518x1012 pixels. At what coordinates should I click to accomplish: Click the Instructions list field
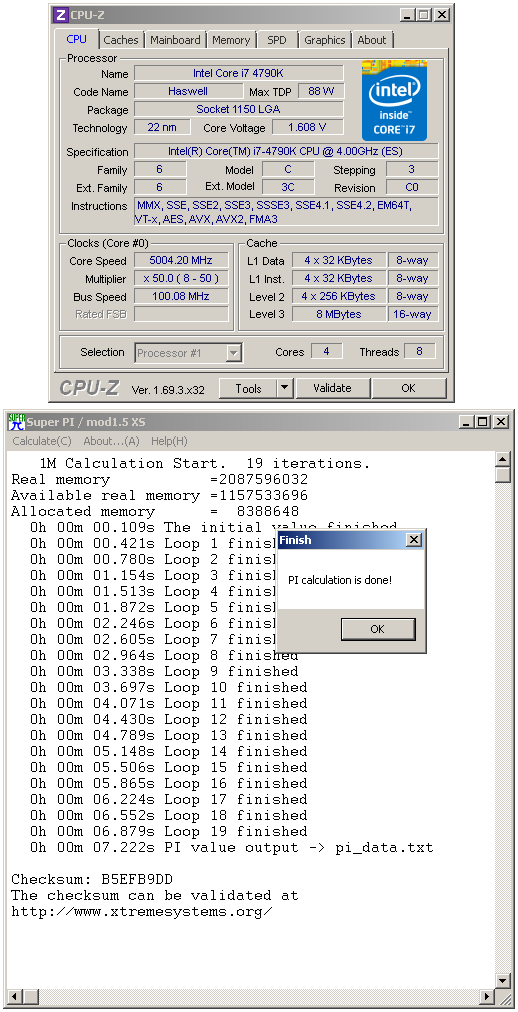(286, 212)
